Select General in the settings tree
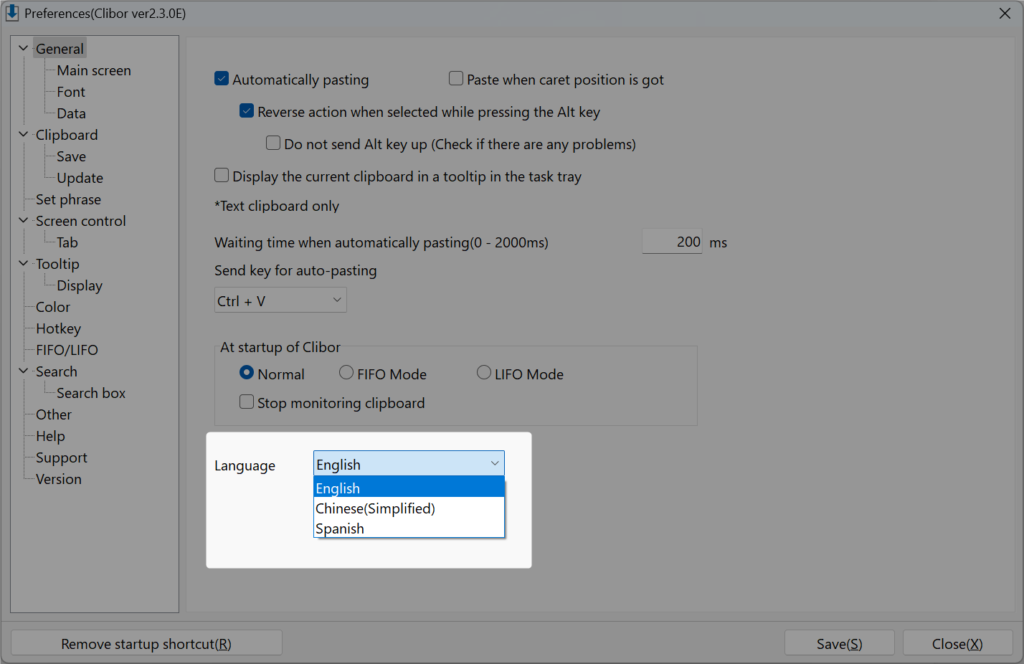The height and width of the screenshot is (664, 1024). 59,48
